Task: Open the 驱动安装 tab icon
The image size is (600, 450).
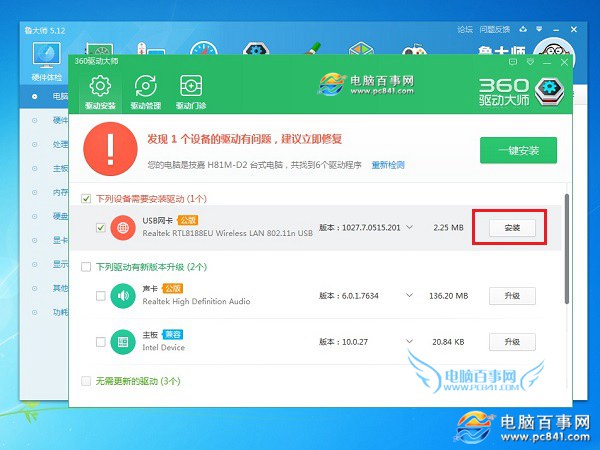Action: pos(100,87)
